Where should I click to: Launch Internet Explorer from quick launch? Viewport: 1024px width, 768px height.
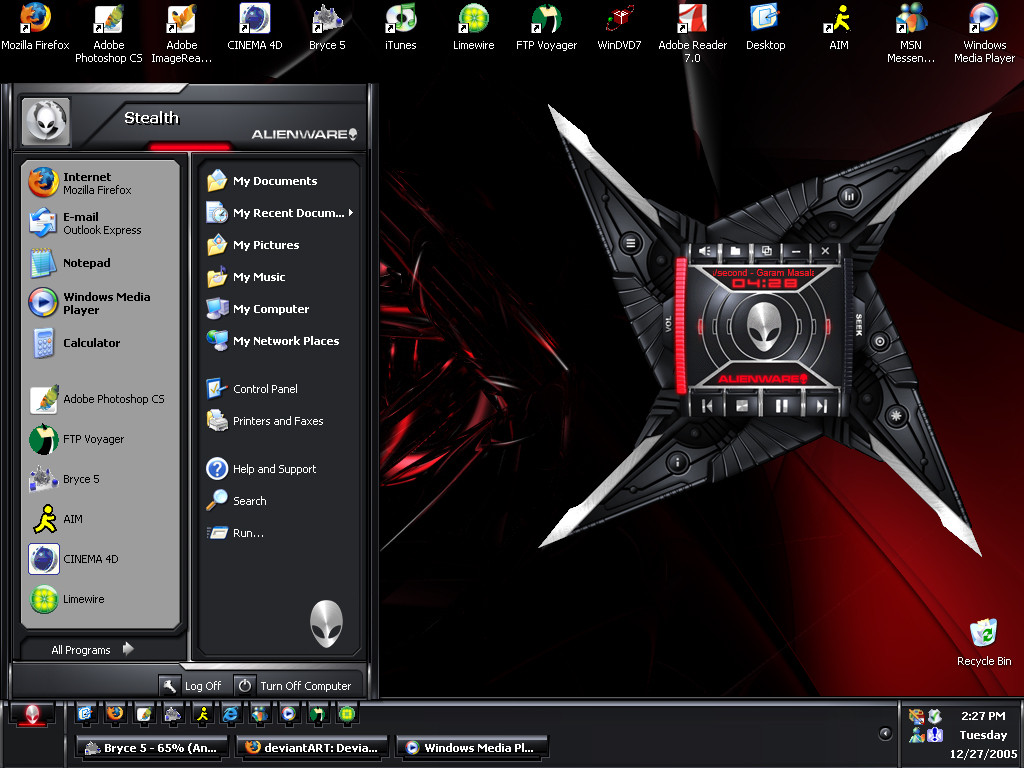pos(231,714)
